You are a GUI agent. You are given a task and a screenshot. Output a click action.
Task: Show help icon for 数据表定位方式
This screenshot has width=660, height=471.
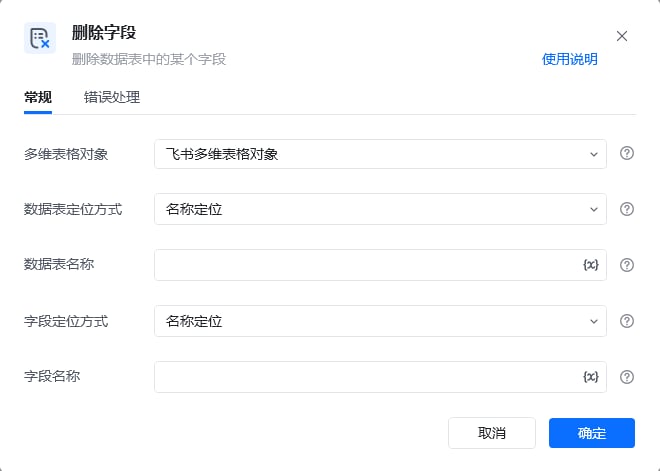tap(627, 209)
